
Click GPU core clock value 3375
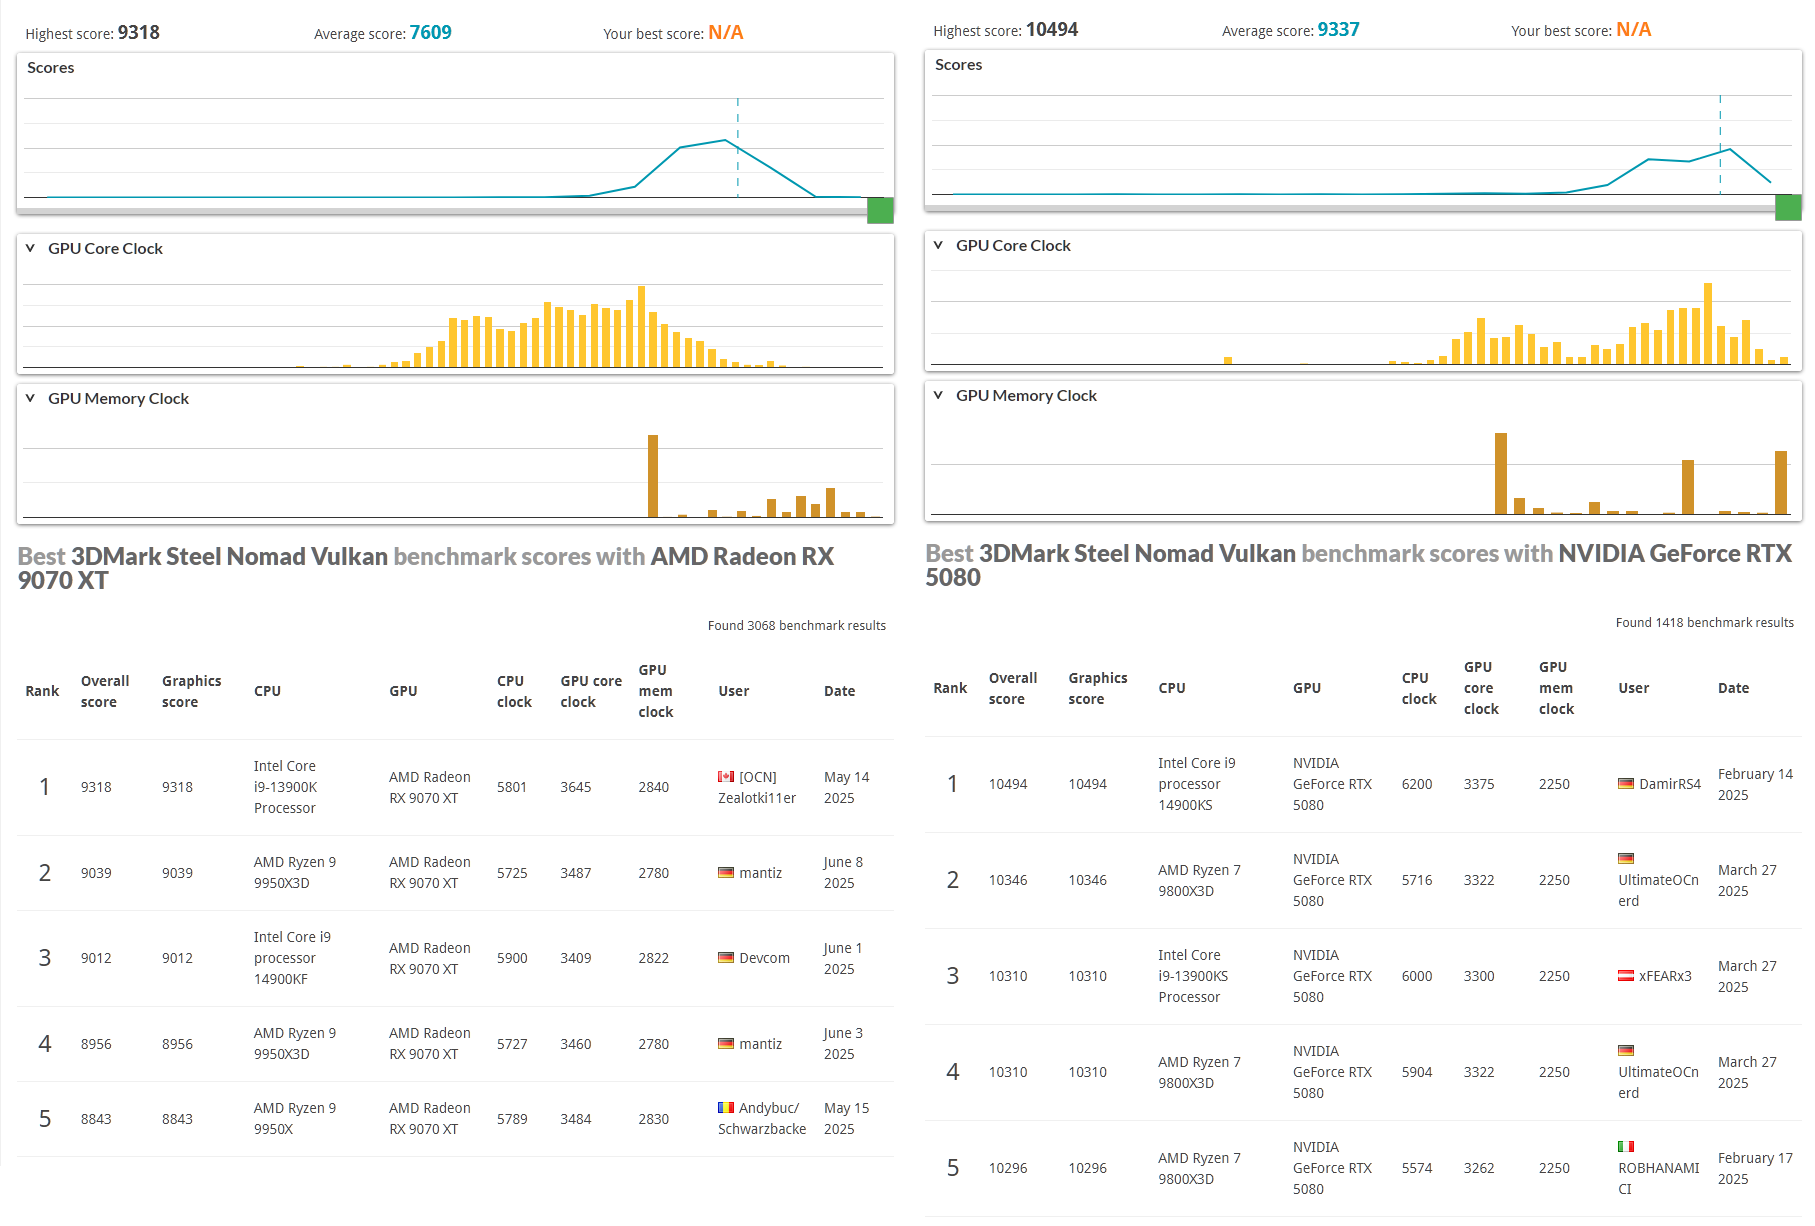click(x=1479, y=784)
